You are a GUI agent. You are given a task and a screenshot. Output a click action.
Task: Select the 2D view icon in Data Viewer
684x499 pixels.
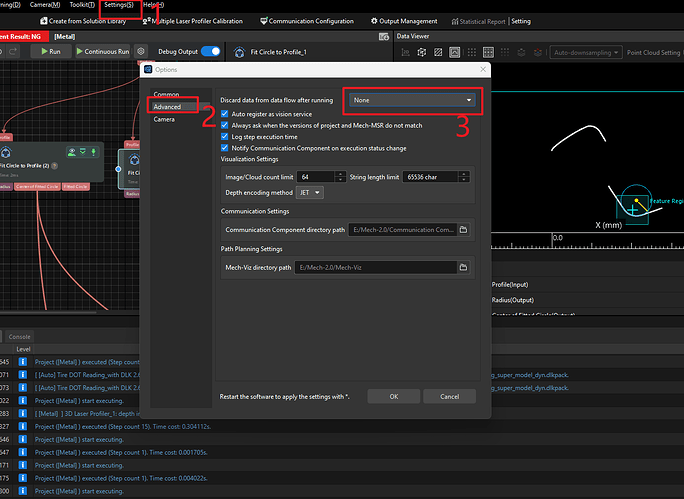(x=405, y=52)
